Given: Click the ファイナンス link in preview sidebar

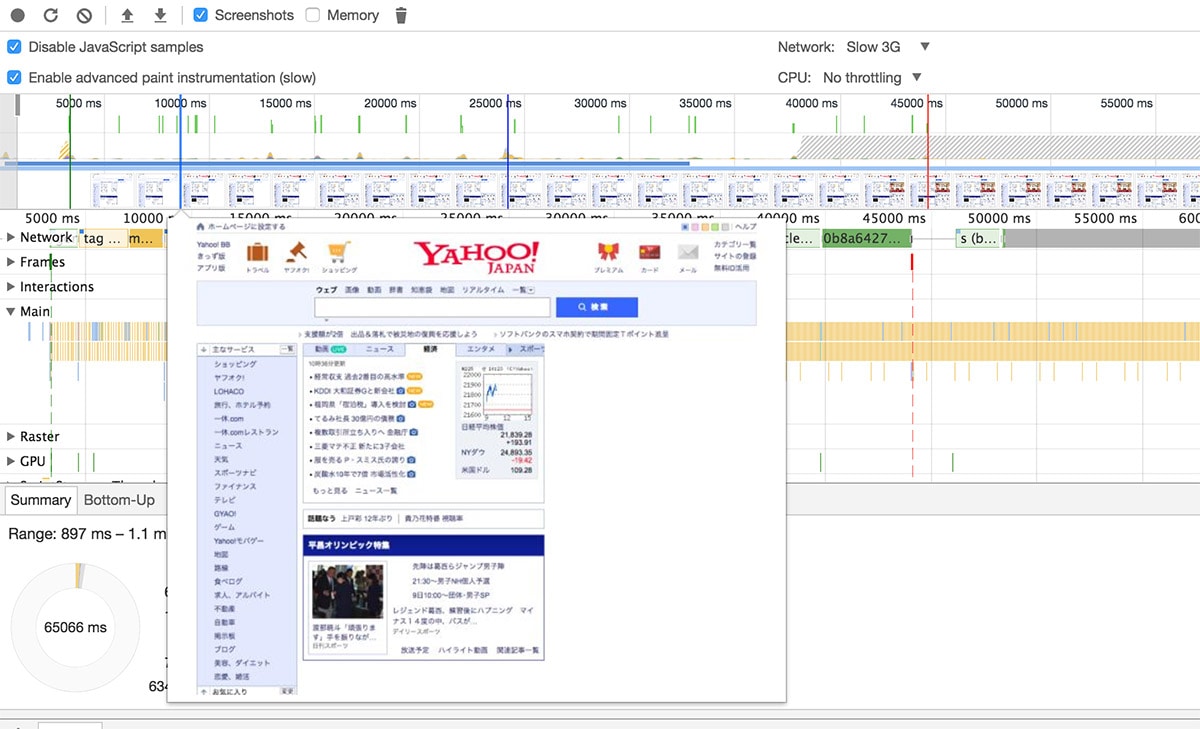Looking at the screenshot, I should [x=235, y=486].
